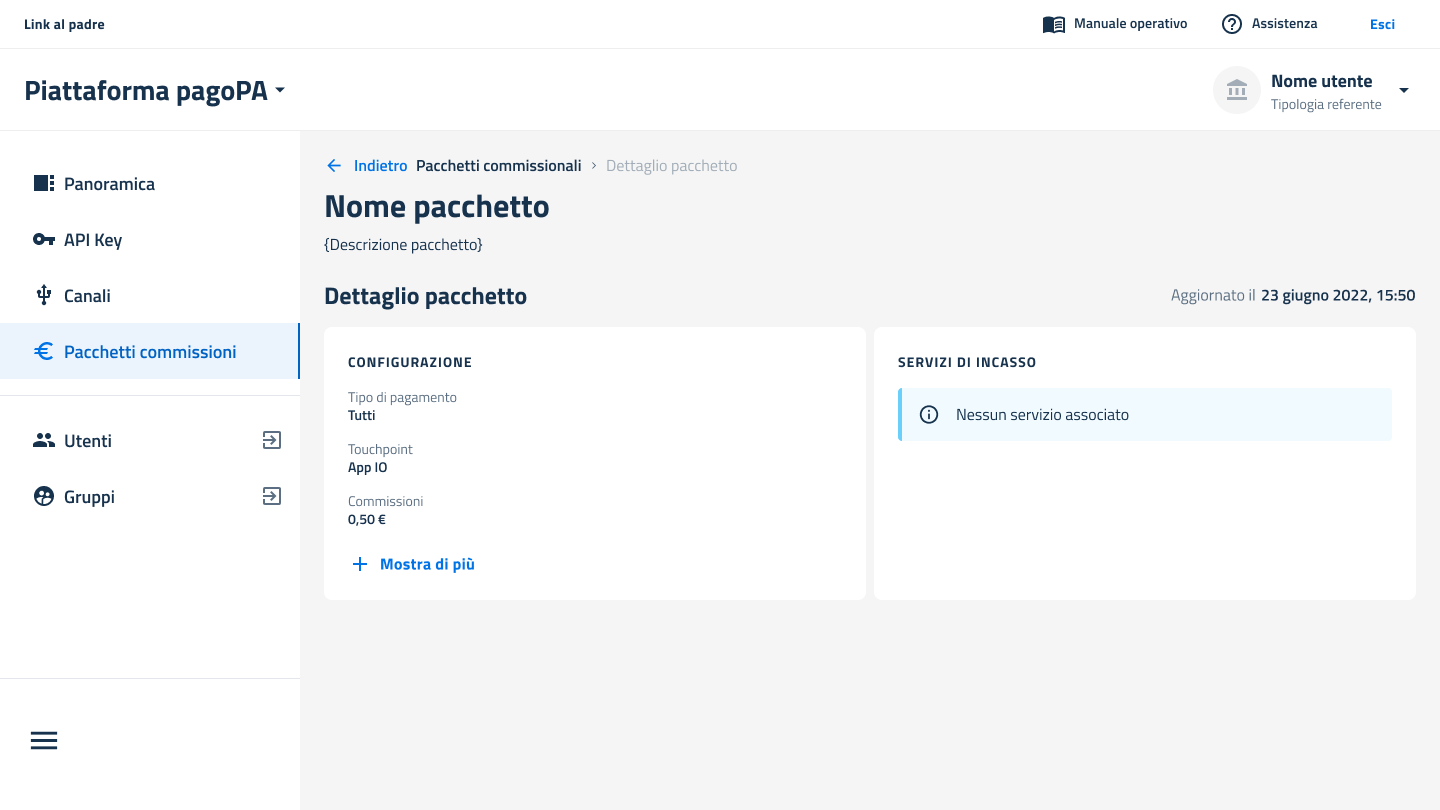This screenshot has width=1440, height=810.
Task: Click the euro icon for Pacchetti commissioni
Action: (44, 352)
